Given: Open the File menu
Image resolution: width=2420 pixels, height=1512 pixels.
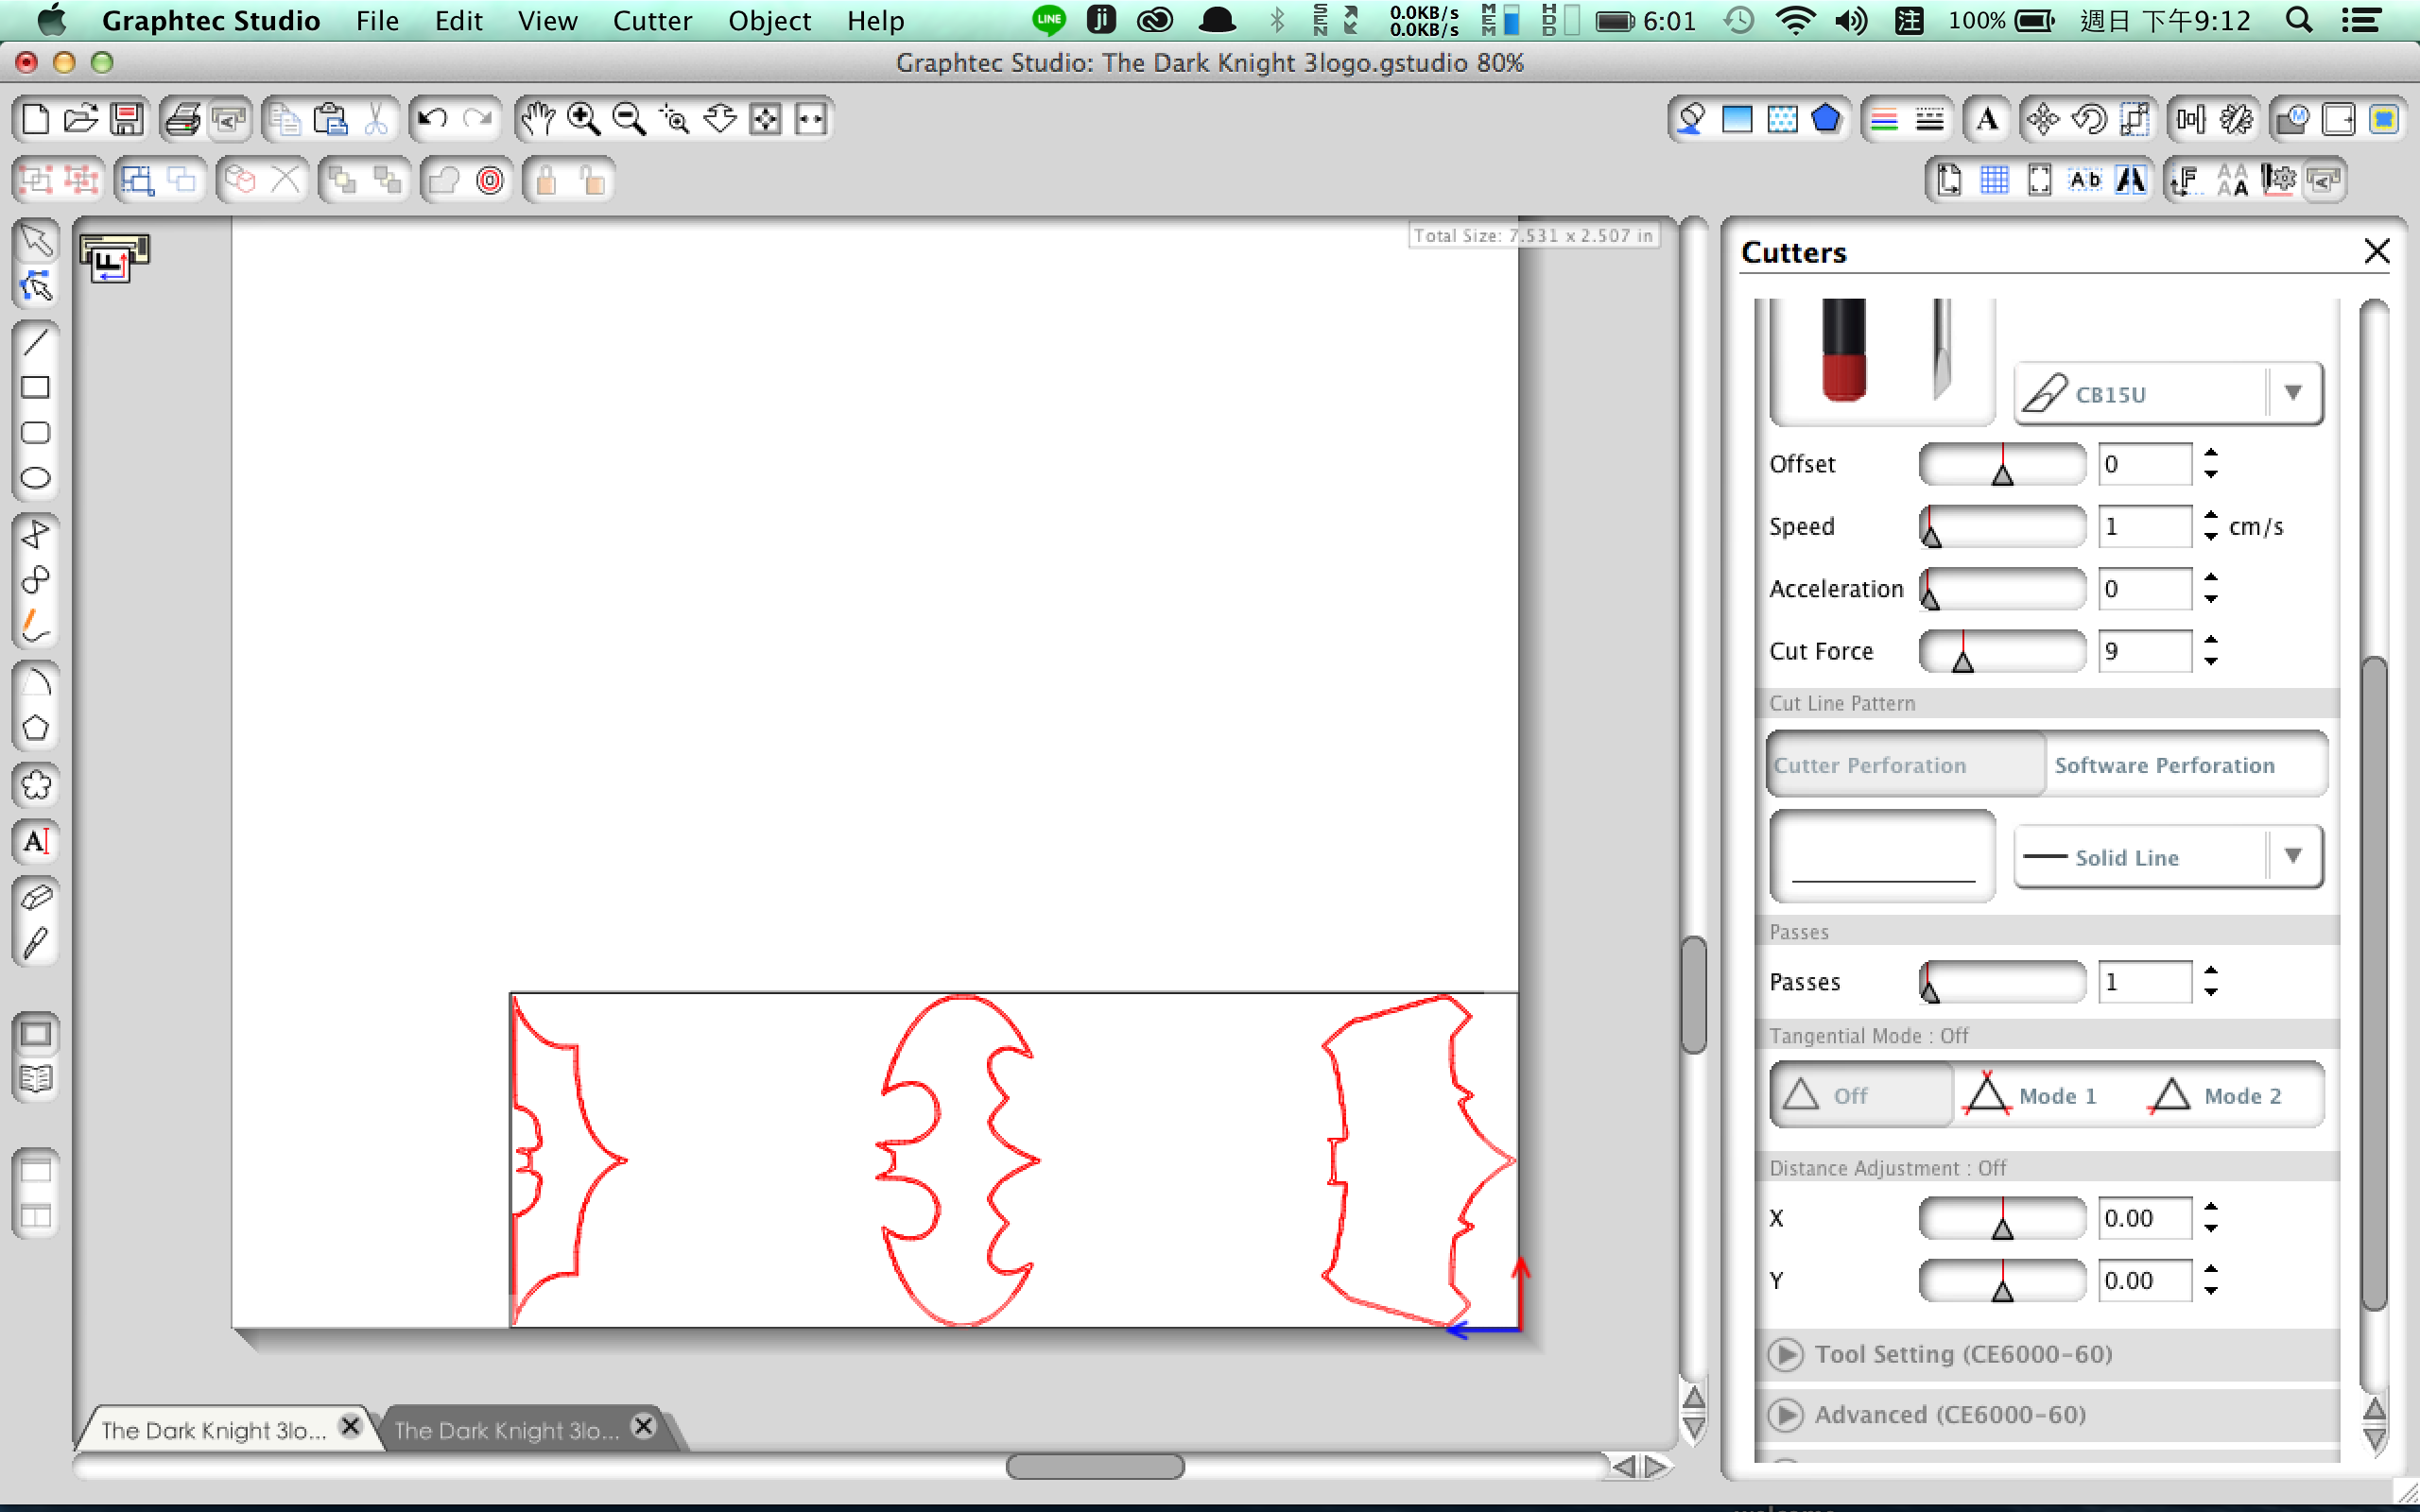Looking at the screenshot, I should coord(377,20).
